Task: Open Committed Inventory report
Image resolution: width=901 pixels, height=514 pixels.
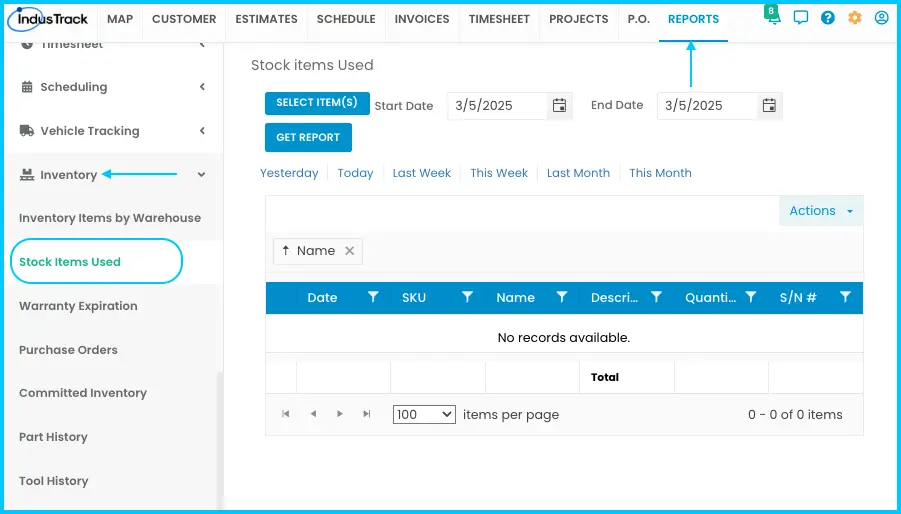Action: pos(83,393)
